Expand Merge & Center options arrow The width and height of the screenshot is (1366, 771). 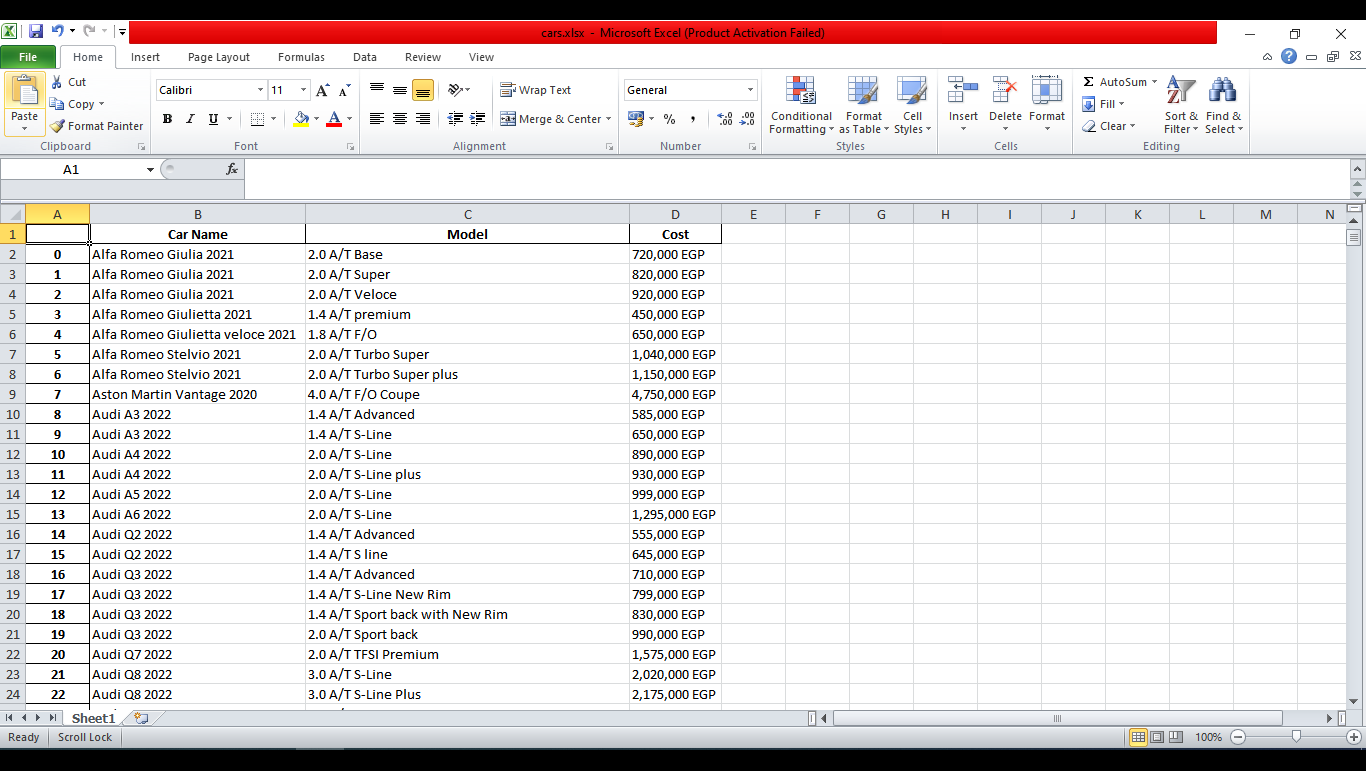pos(608,119)
